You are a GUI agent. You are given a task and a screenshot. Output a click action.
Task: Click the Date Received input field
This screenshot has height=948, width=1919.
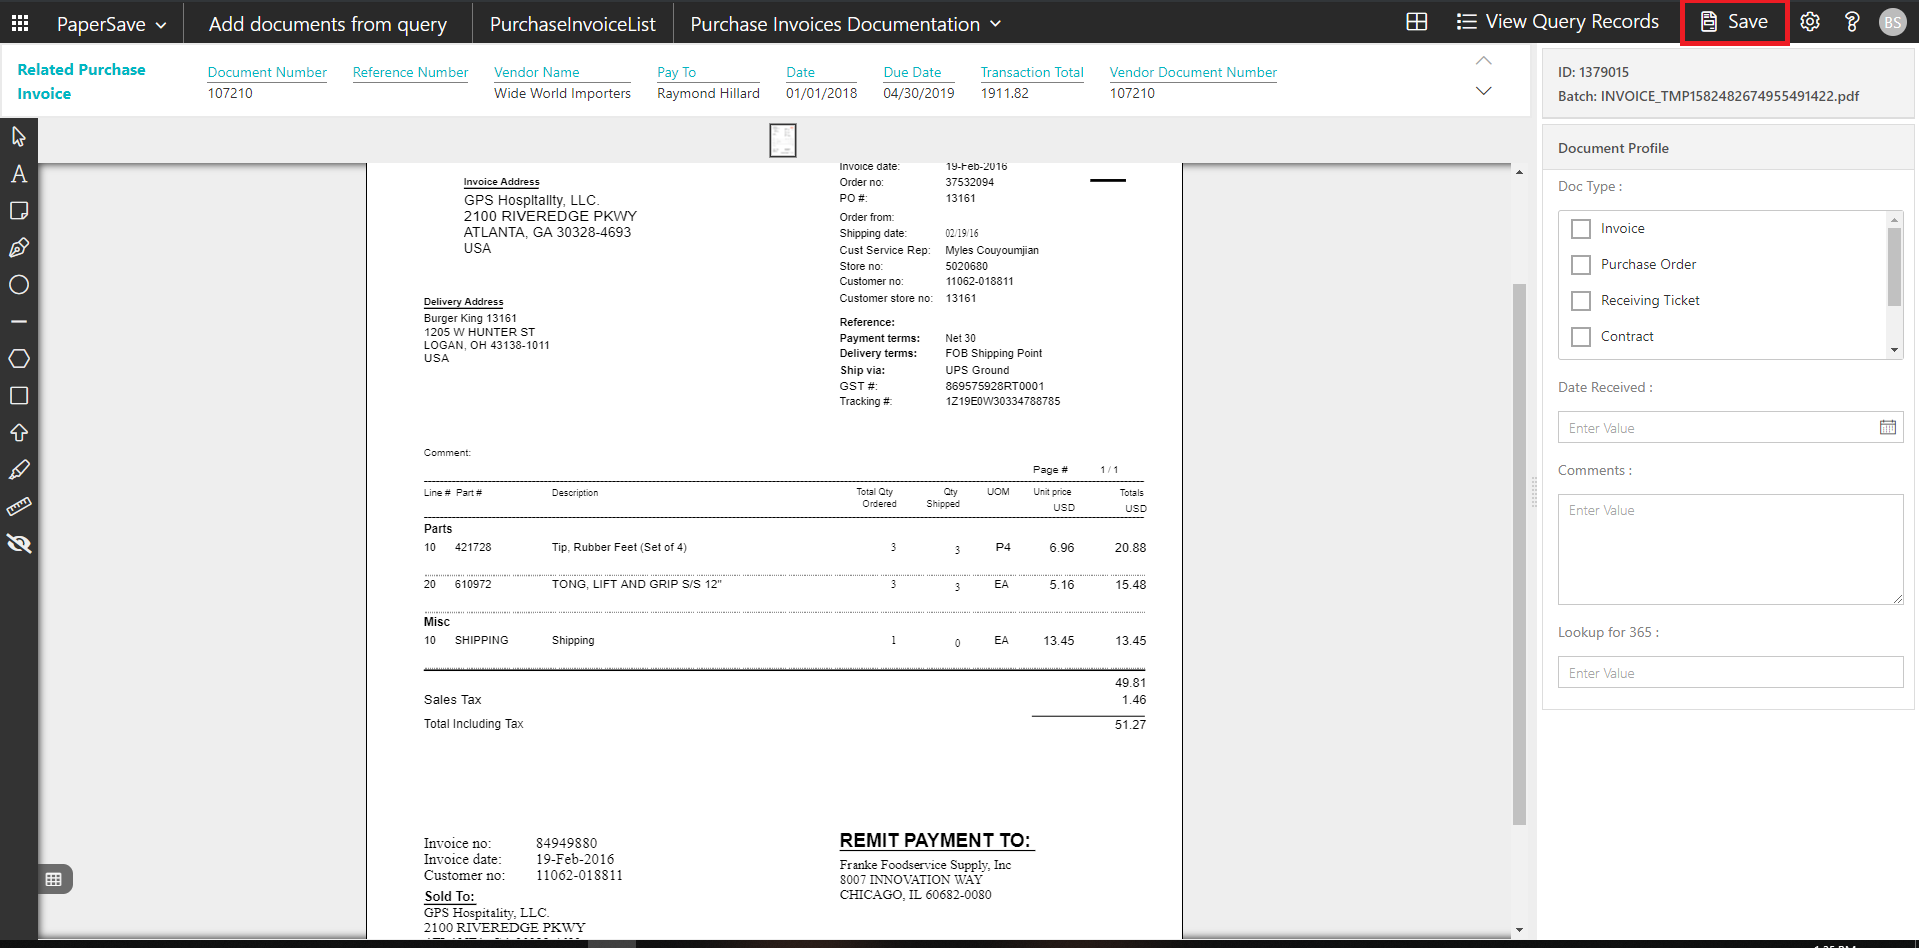pos(1715,428)
